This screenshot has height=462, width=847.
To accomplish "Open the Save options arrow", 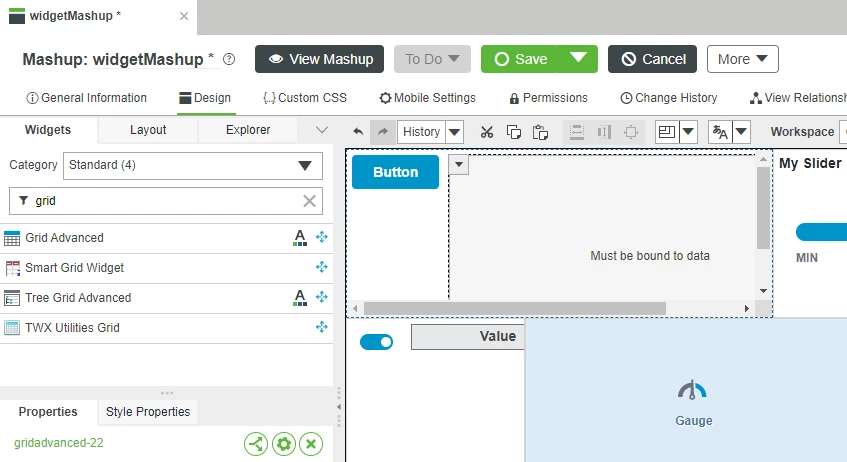I will pyautogui.click(x=578, y=58).
